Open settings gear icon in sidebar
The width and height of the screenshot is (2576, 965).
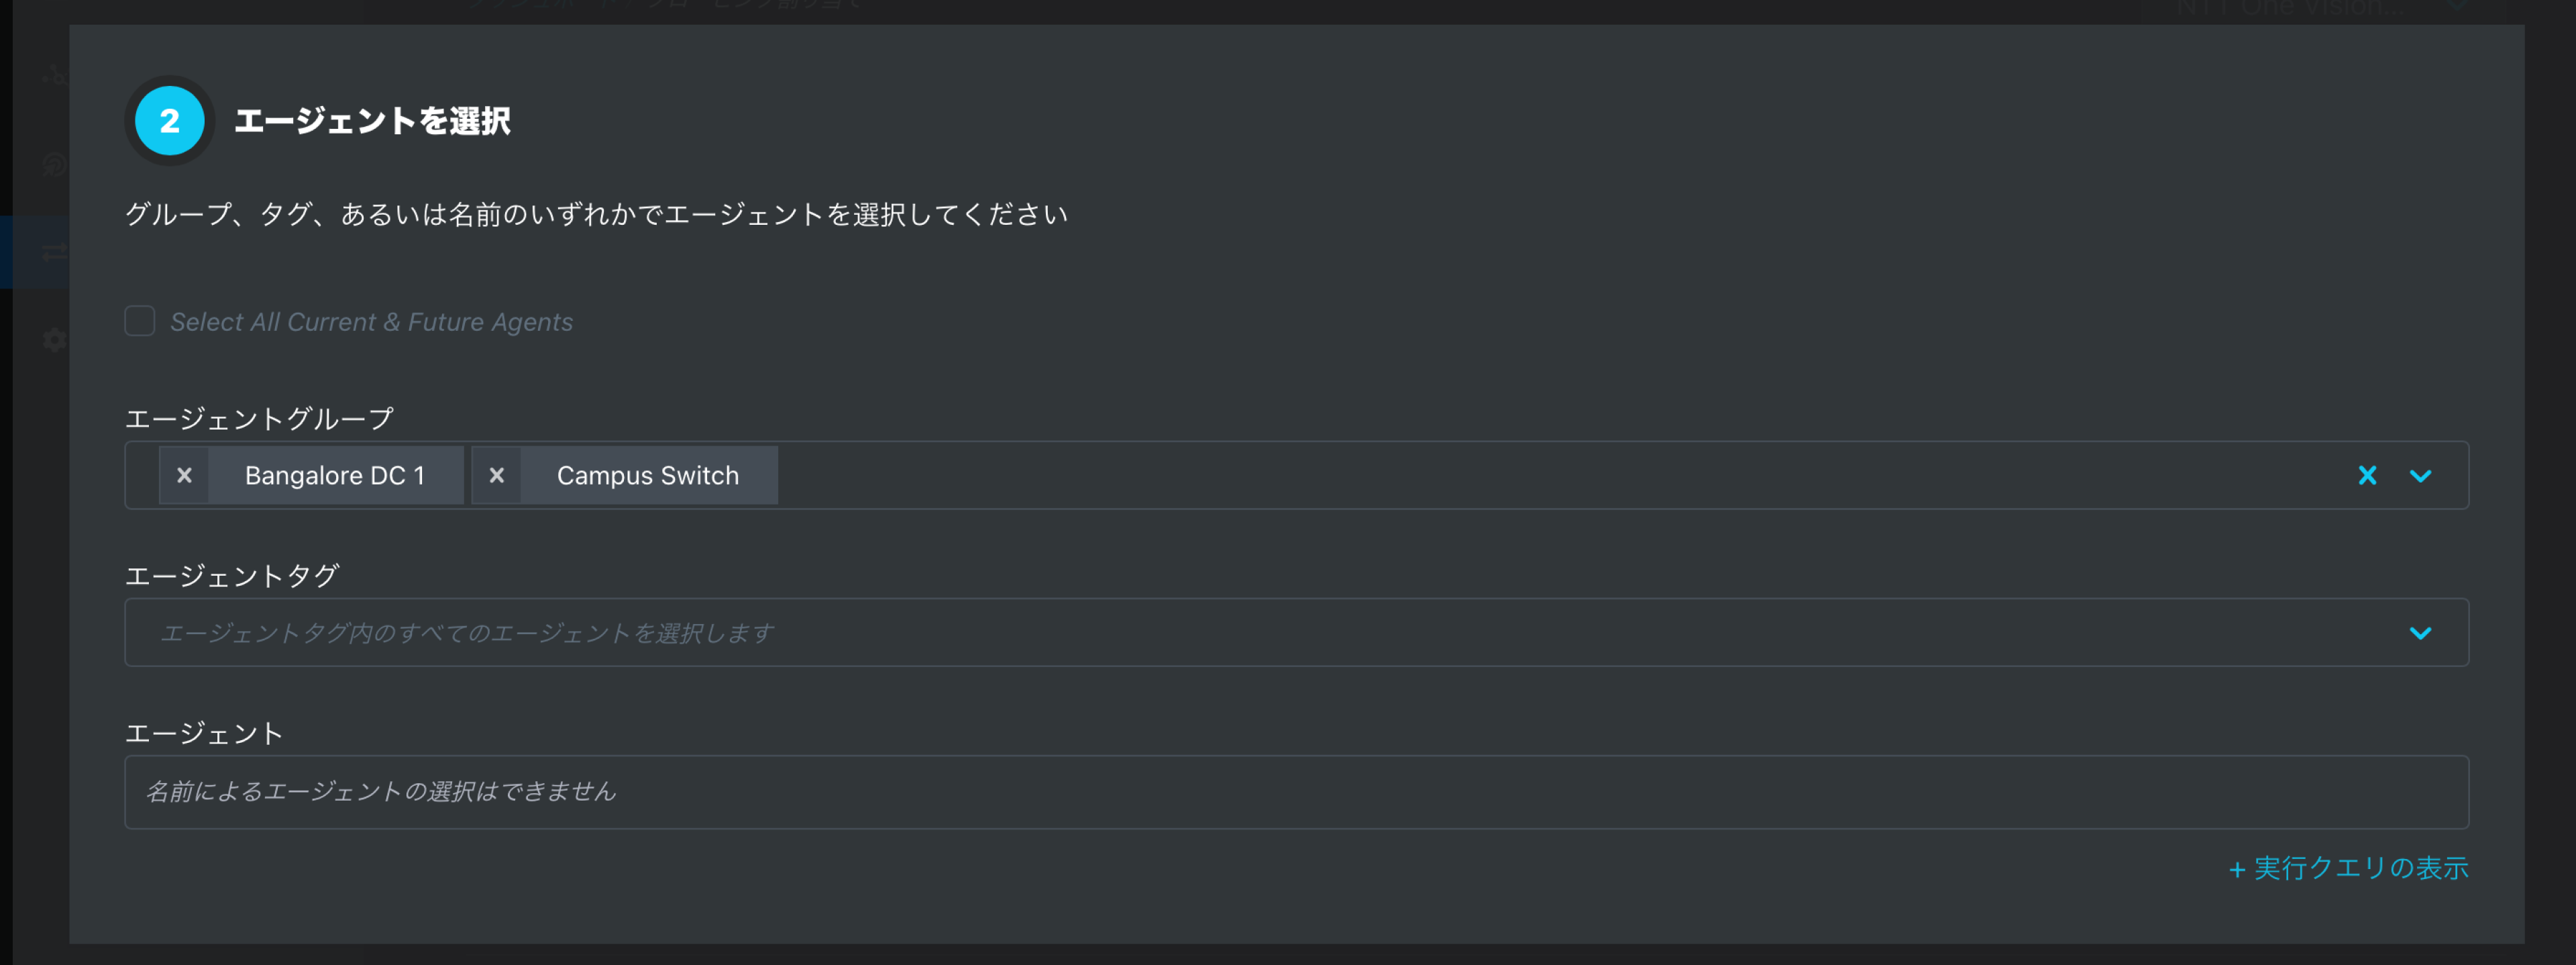pos(54,340)
